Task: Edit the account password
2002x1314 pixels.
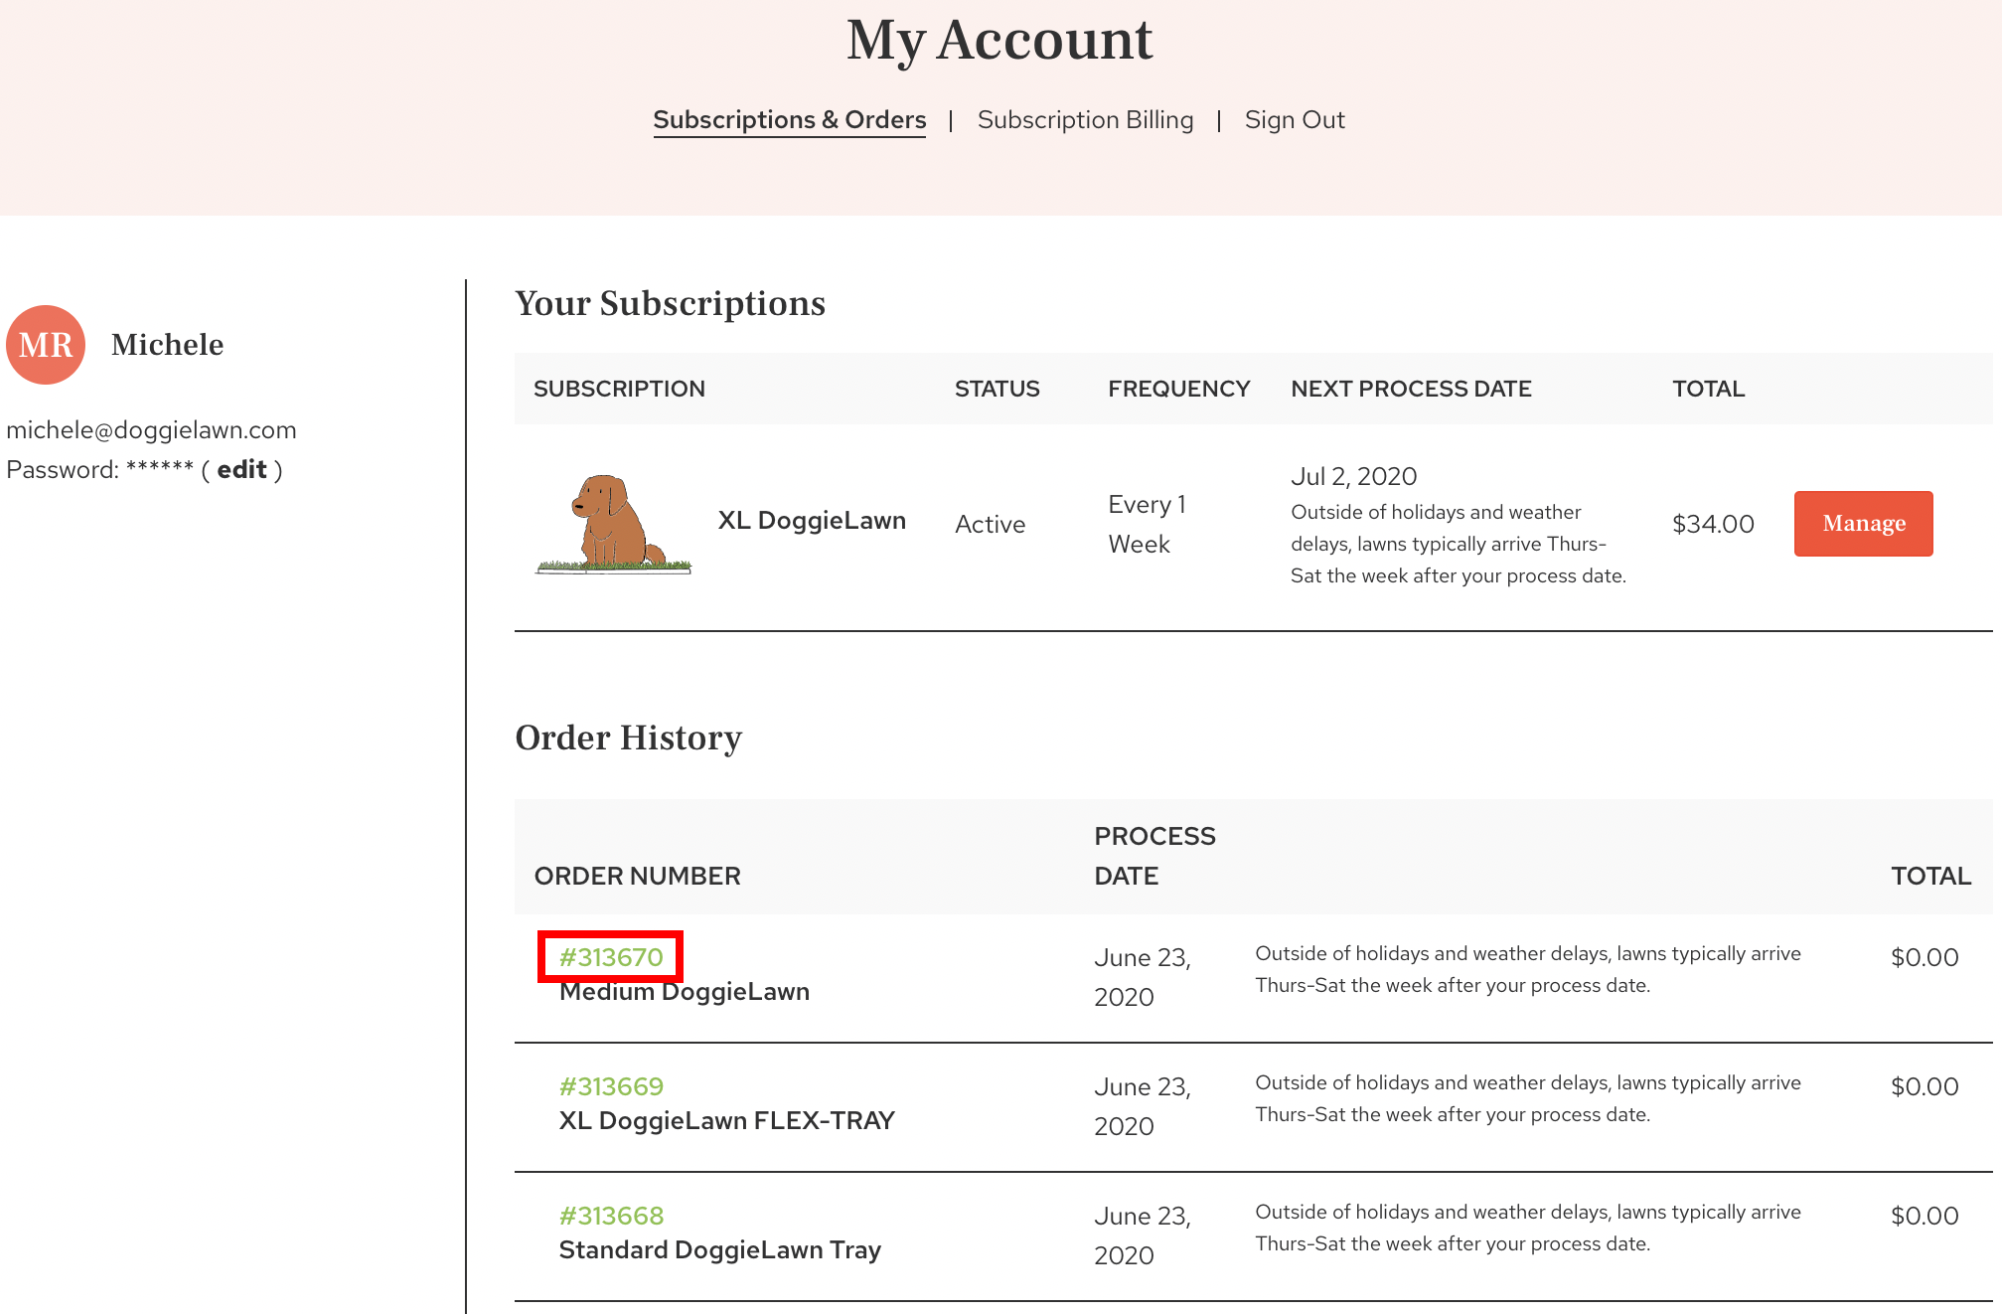Action: (242, 470)
